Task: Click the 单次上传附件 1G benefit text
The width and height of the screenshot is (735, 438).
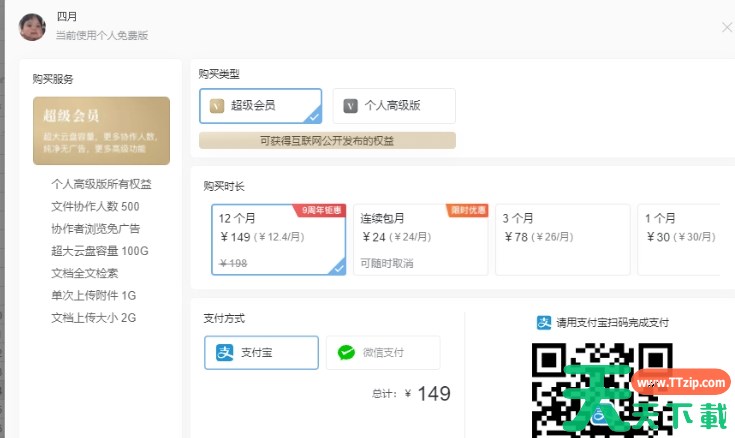Action: pyautogui.click(x=94, y=295)
